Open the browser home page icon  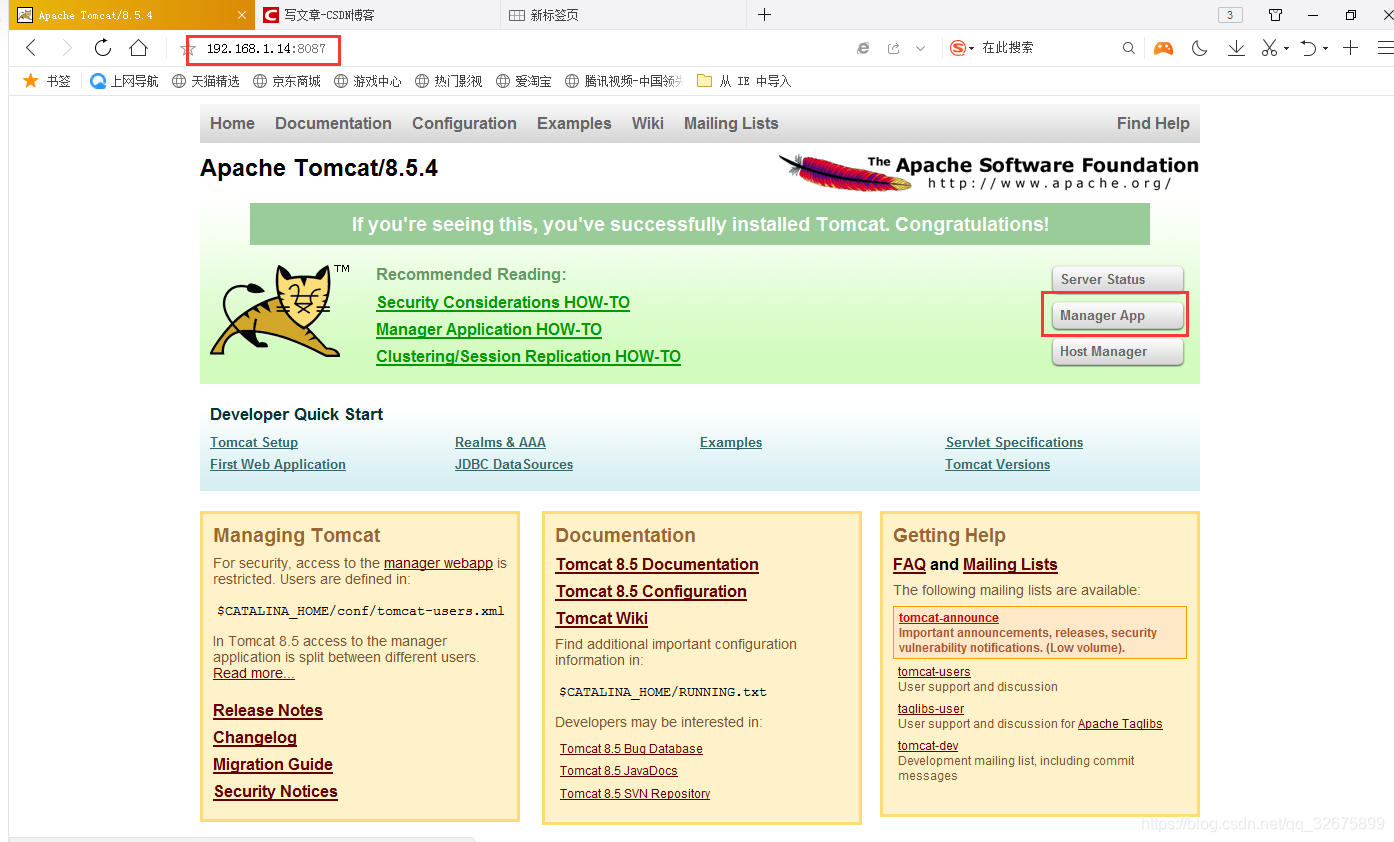pos(138,48)
